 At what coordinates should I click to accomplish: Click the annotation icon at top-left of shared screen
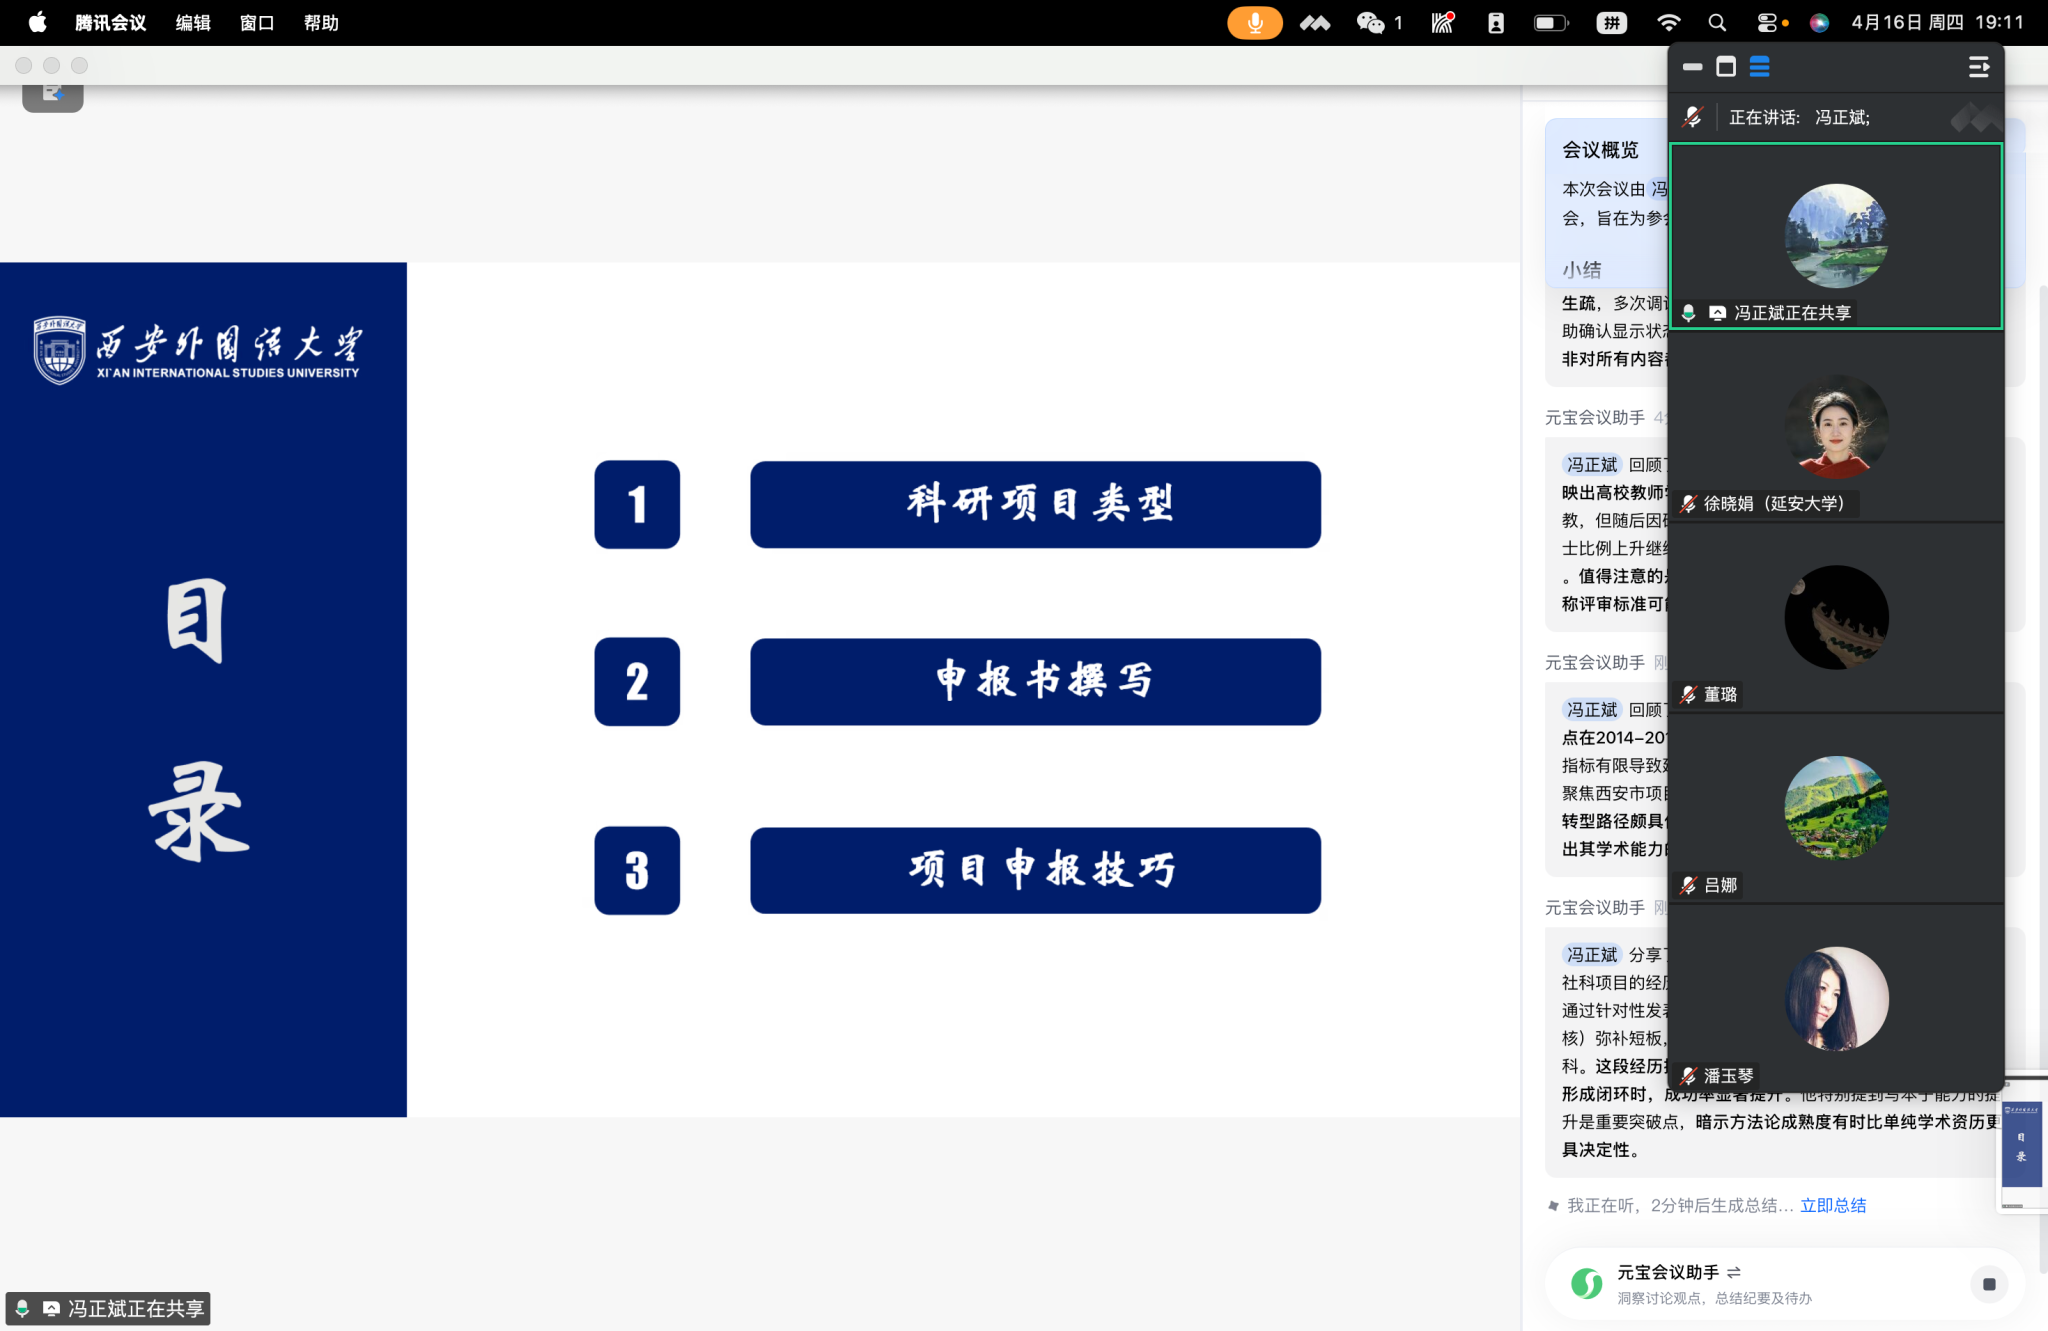coord(52,94)
